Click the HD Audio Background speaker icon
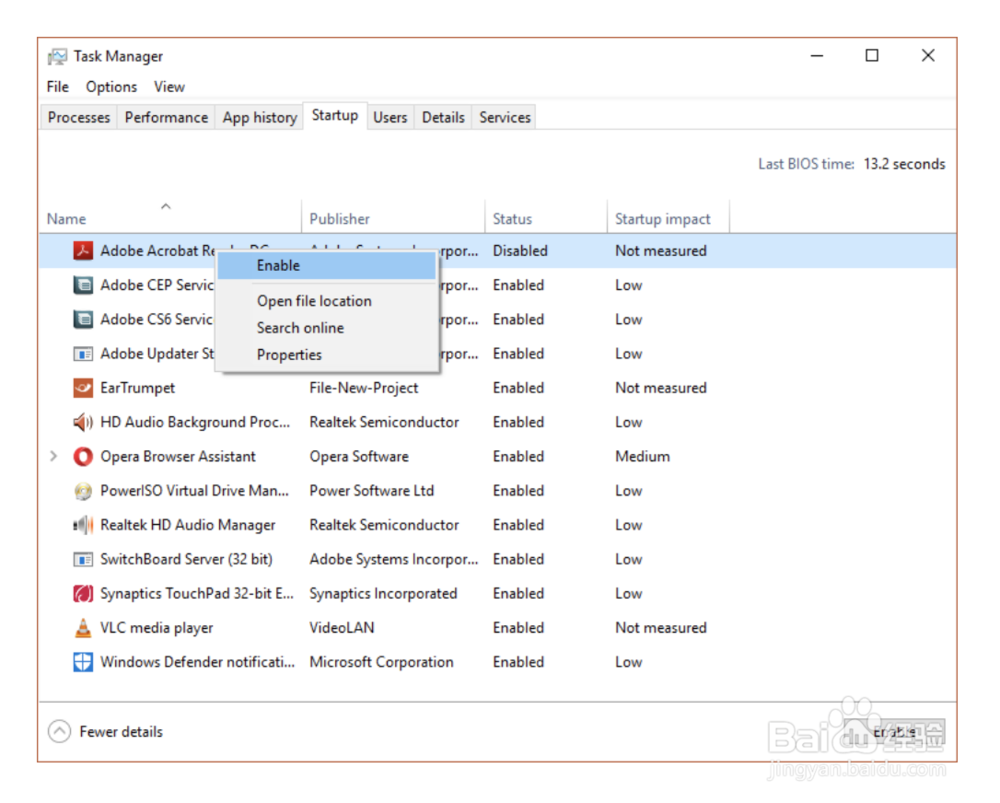 [83, 422]
